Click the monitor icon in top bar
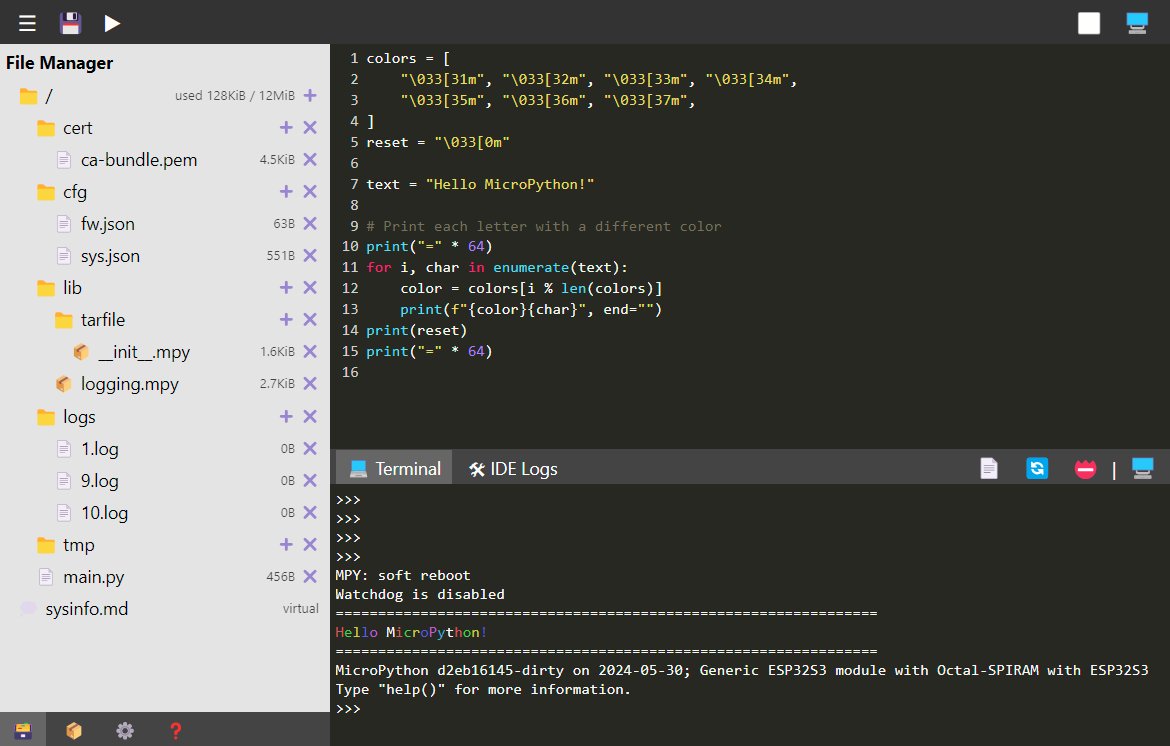 [1136, 23]
